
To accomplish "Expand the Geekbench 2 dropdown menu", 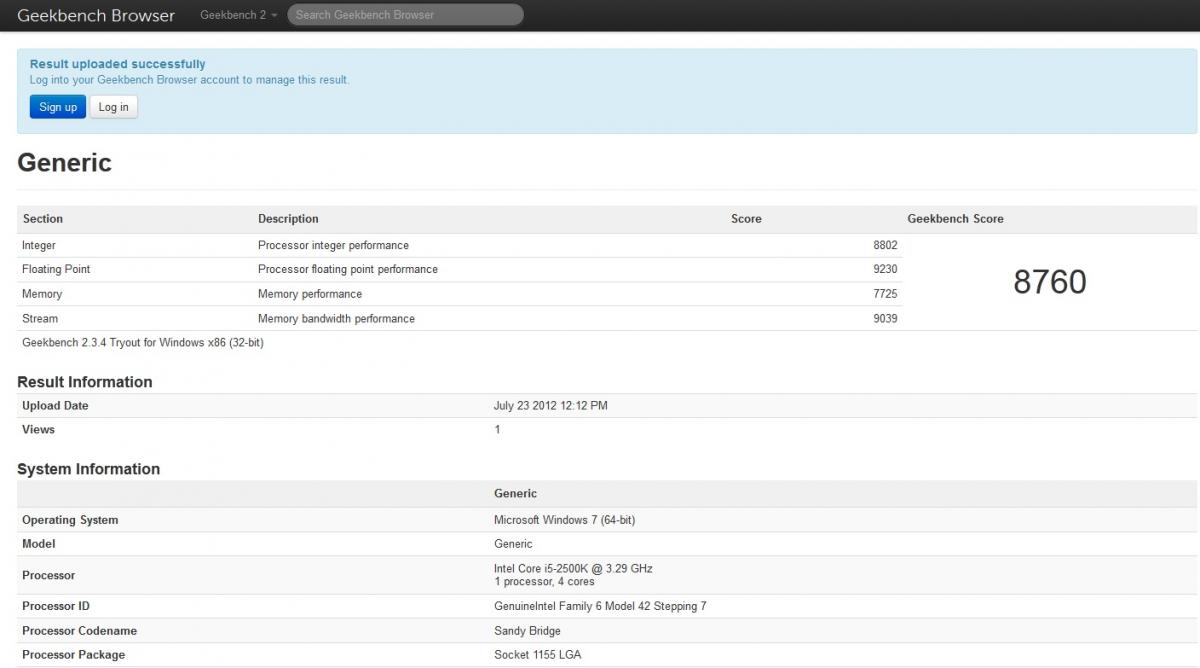I will (x=238, y=15).
